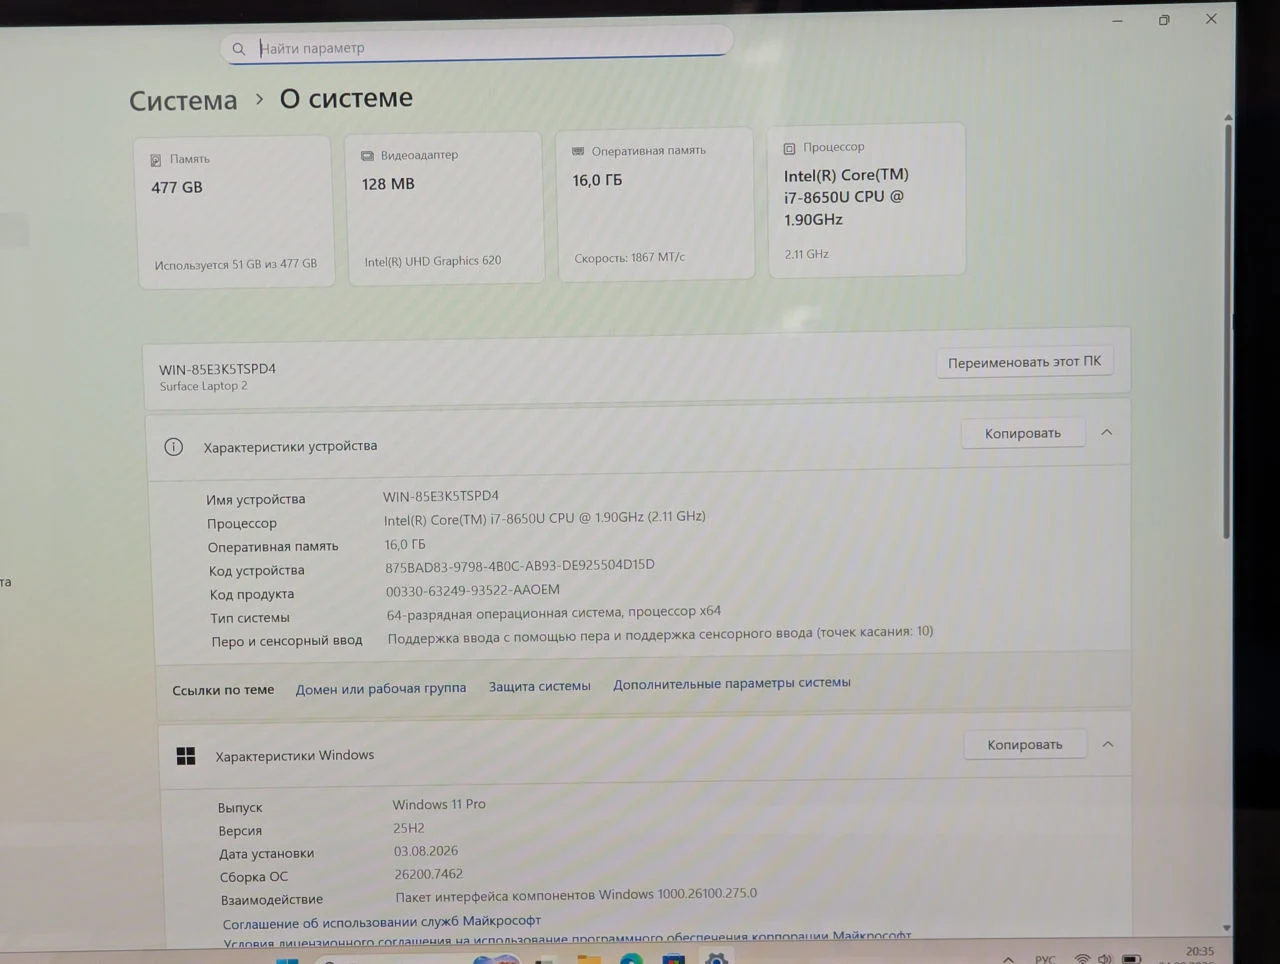This screenshot has width=1280, height=964.
Task: Click the '477 GB' storage value
Action: tap(177, 187)
